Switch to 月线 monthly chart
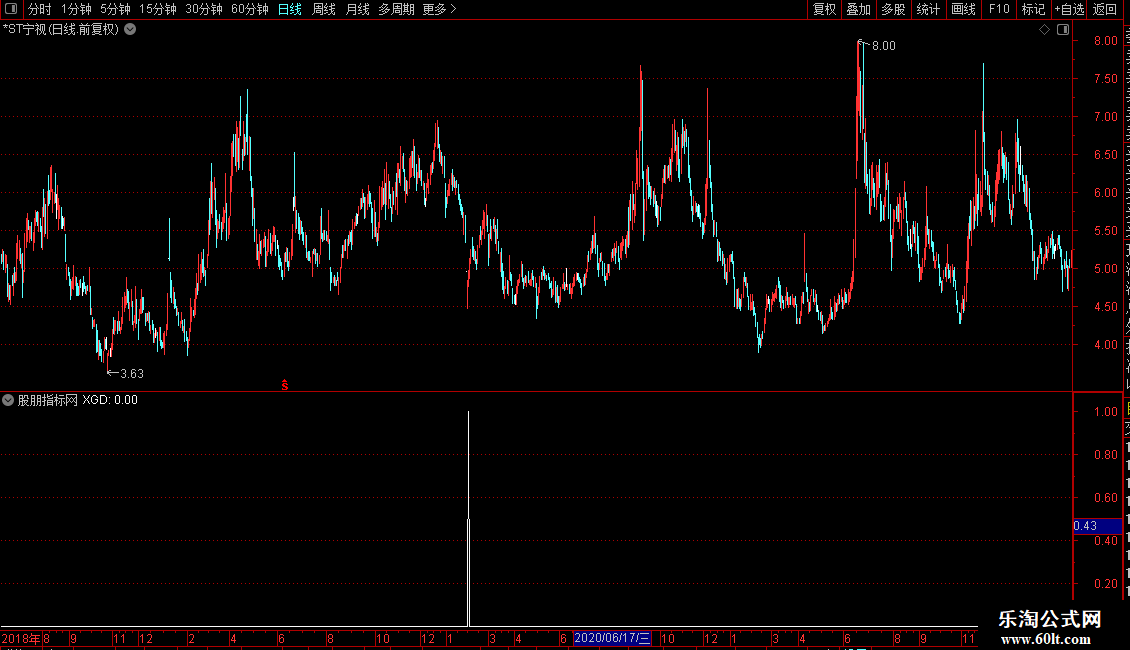Screen dimensions: 1130x650 [x=357, y=9]
